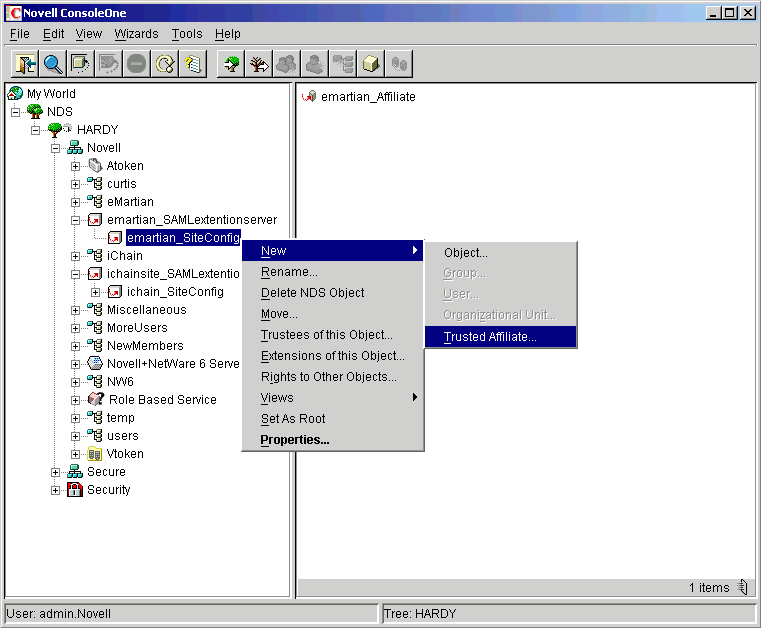Click the exit-container toolbar icon with arrow
Viewport: 761px width, 628px height.
pos(25,64)
